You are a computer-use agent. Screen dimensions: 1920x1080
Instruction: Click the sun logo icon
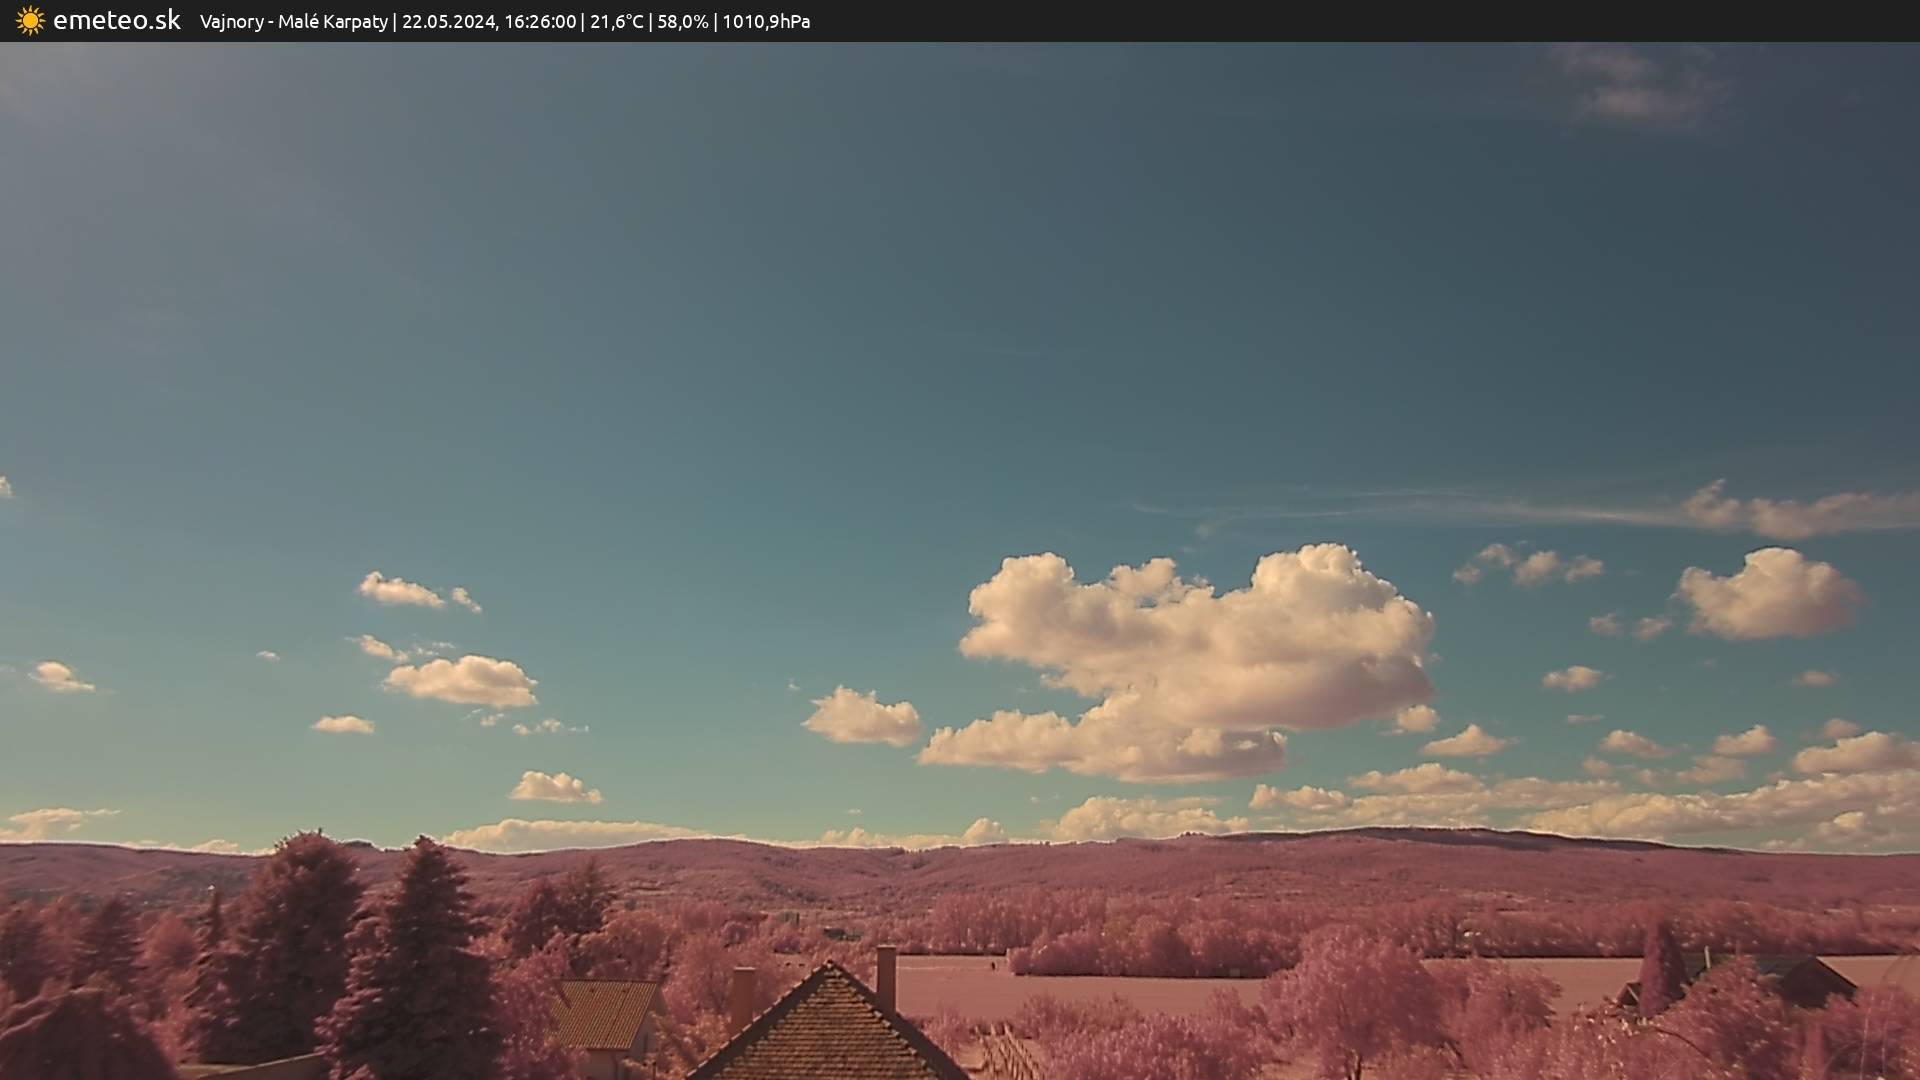[x=30, y=21]
